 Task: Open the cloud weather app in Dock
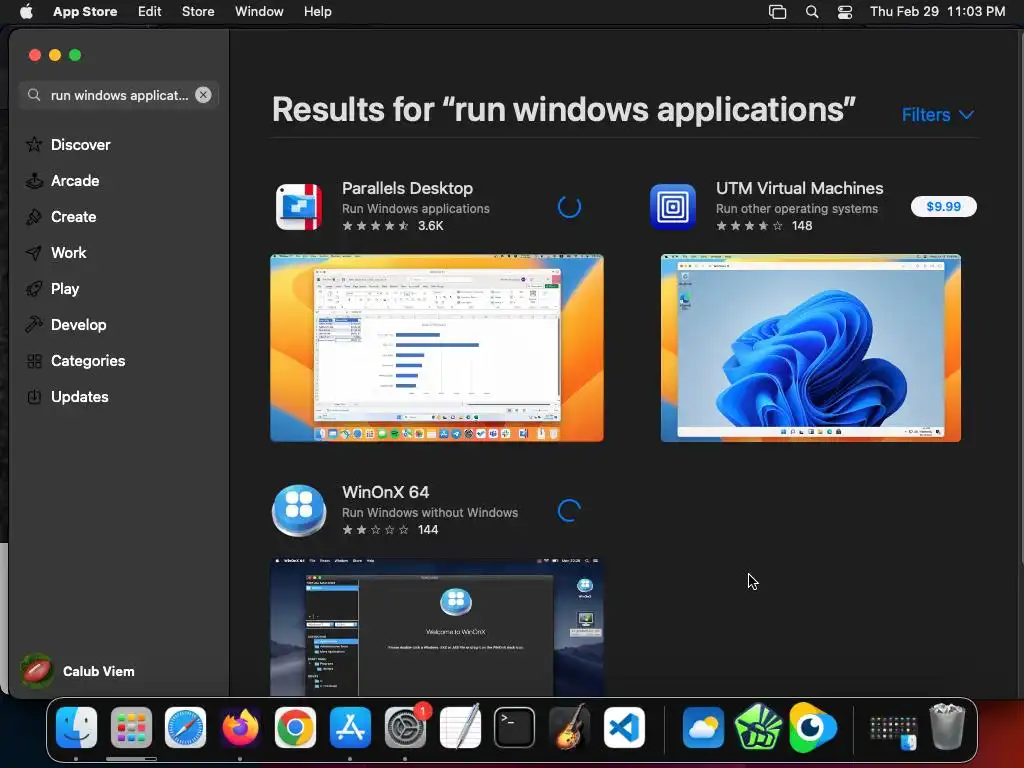point(703,728)
